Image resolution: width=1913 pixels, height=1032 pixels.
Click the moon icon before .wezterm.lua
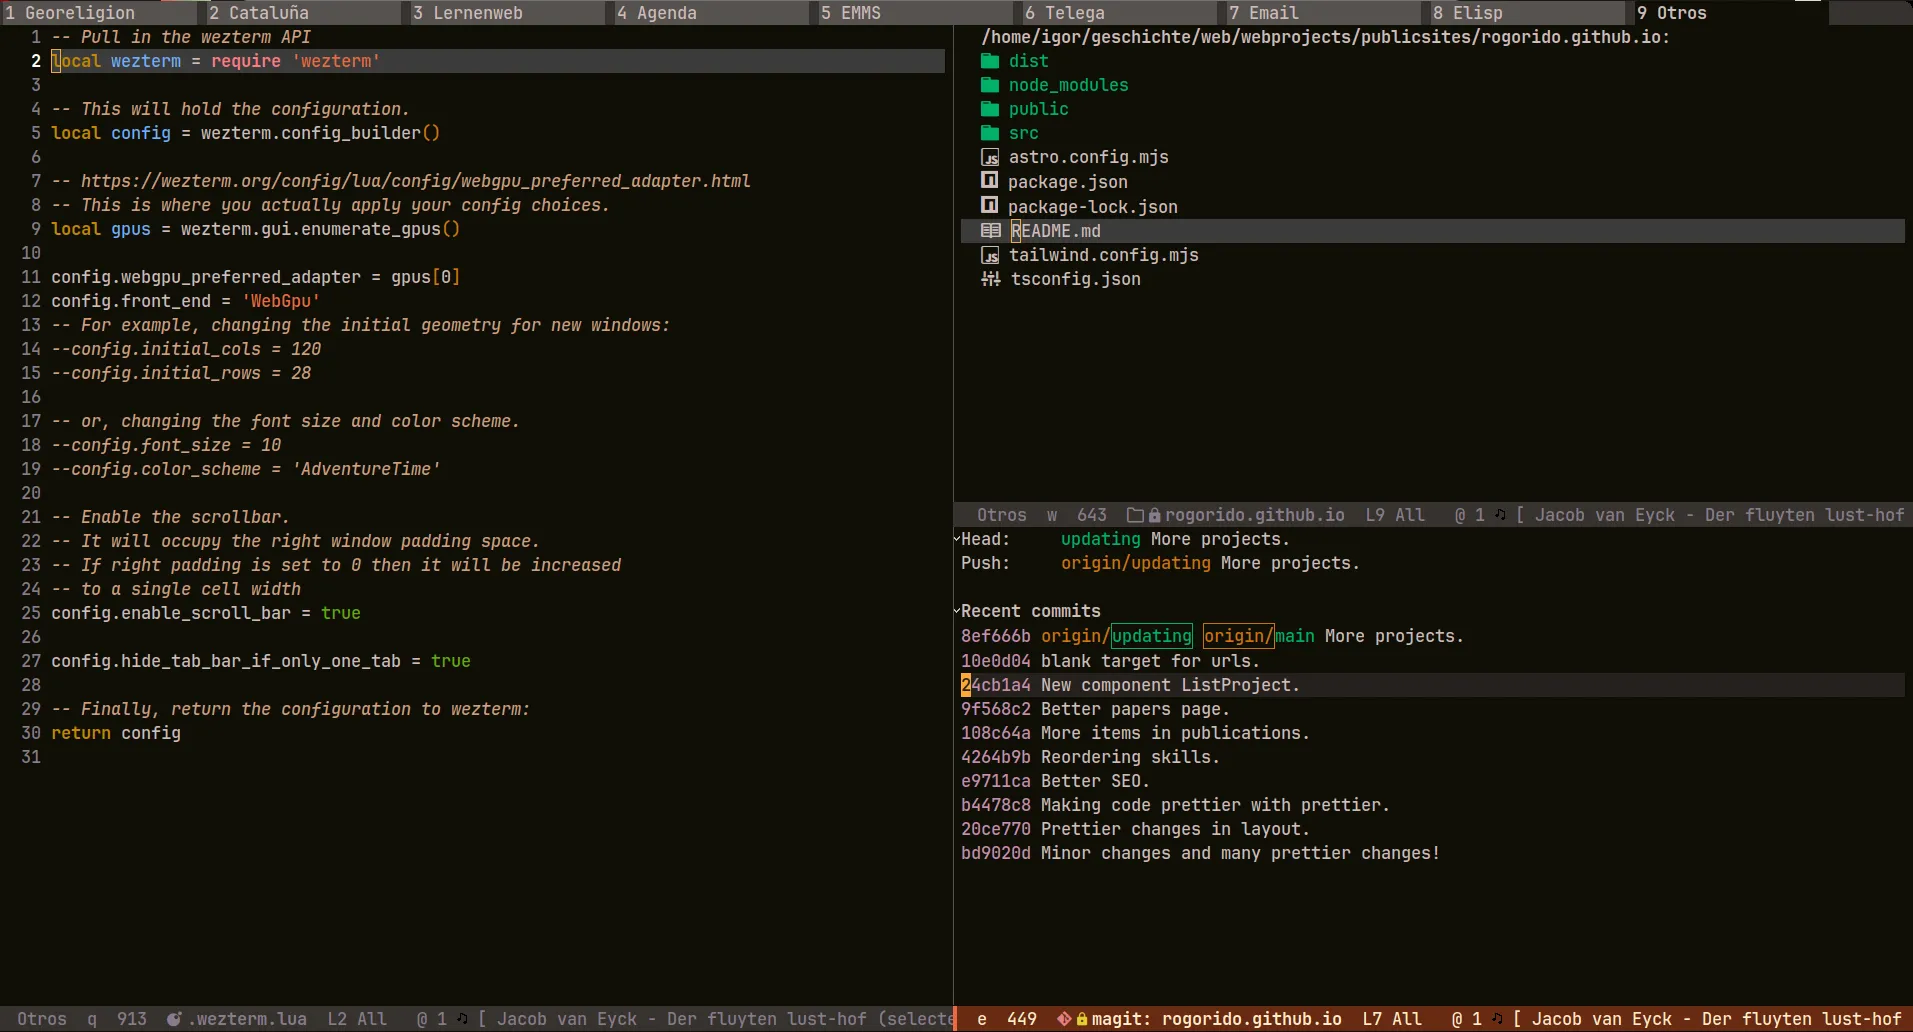coord(175,1019)
